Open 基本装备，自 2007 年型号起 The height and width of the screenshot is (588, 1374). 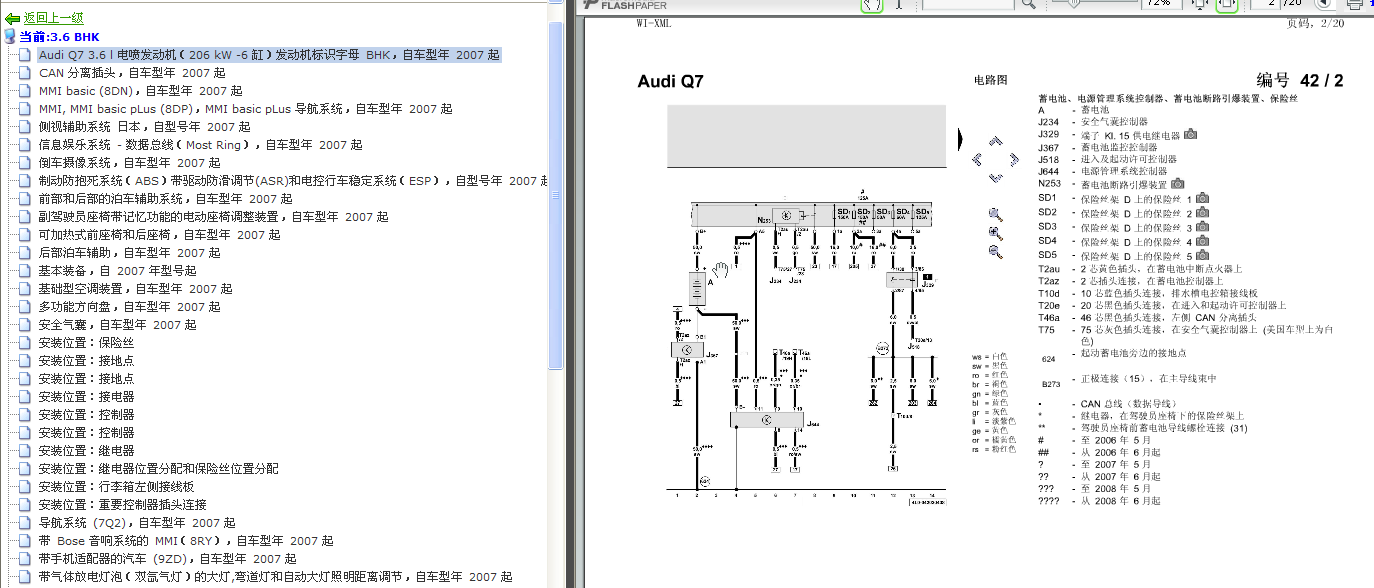point(118,271)
